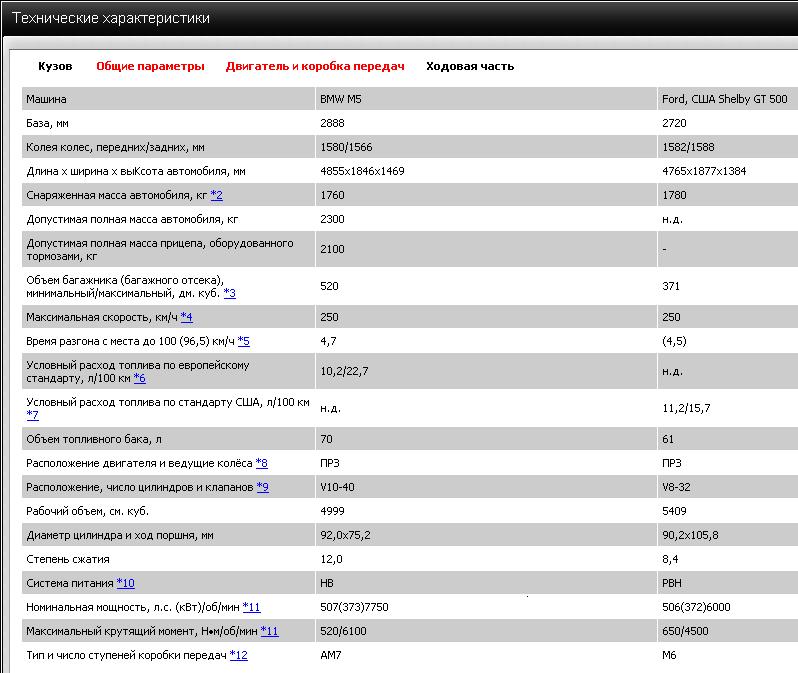Screen dimensions: 798x673
Task: Select trunk volume value 520
Action: tap(329, 286)
